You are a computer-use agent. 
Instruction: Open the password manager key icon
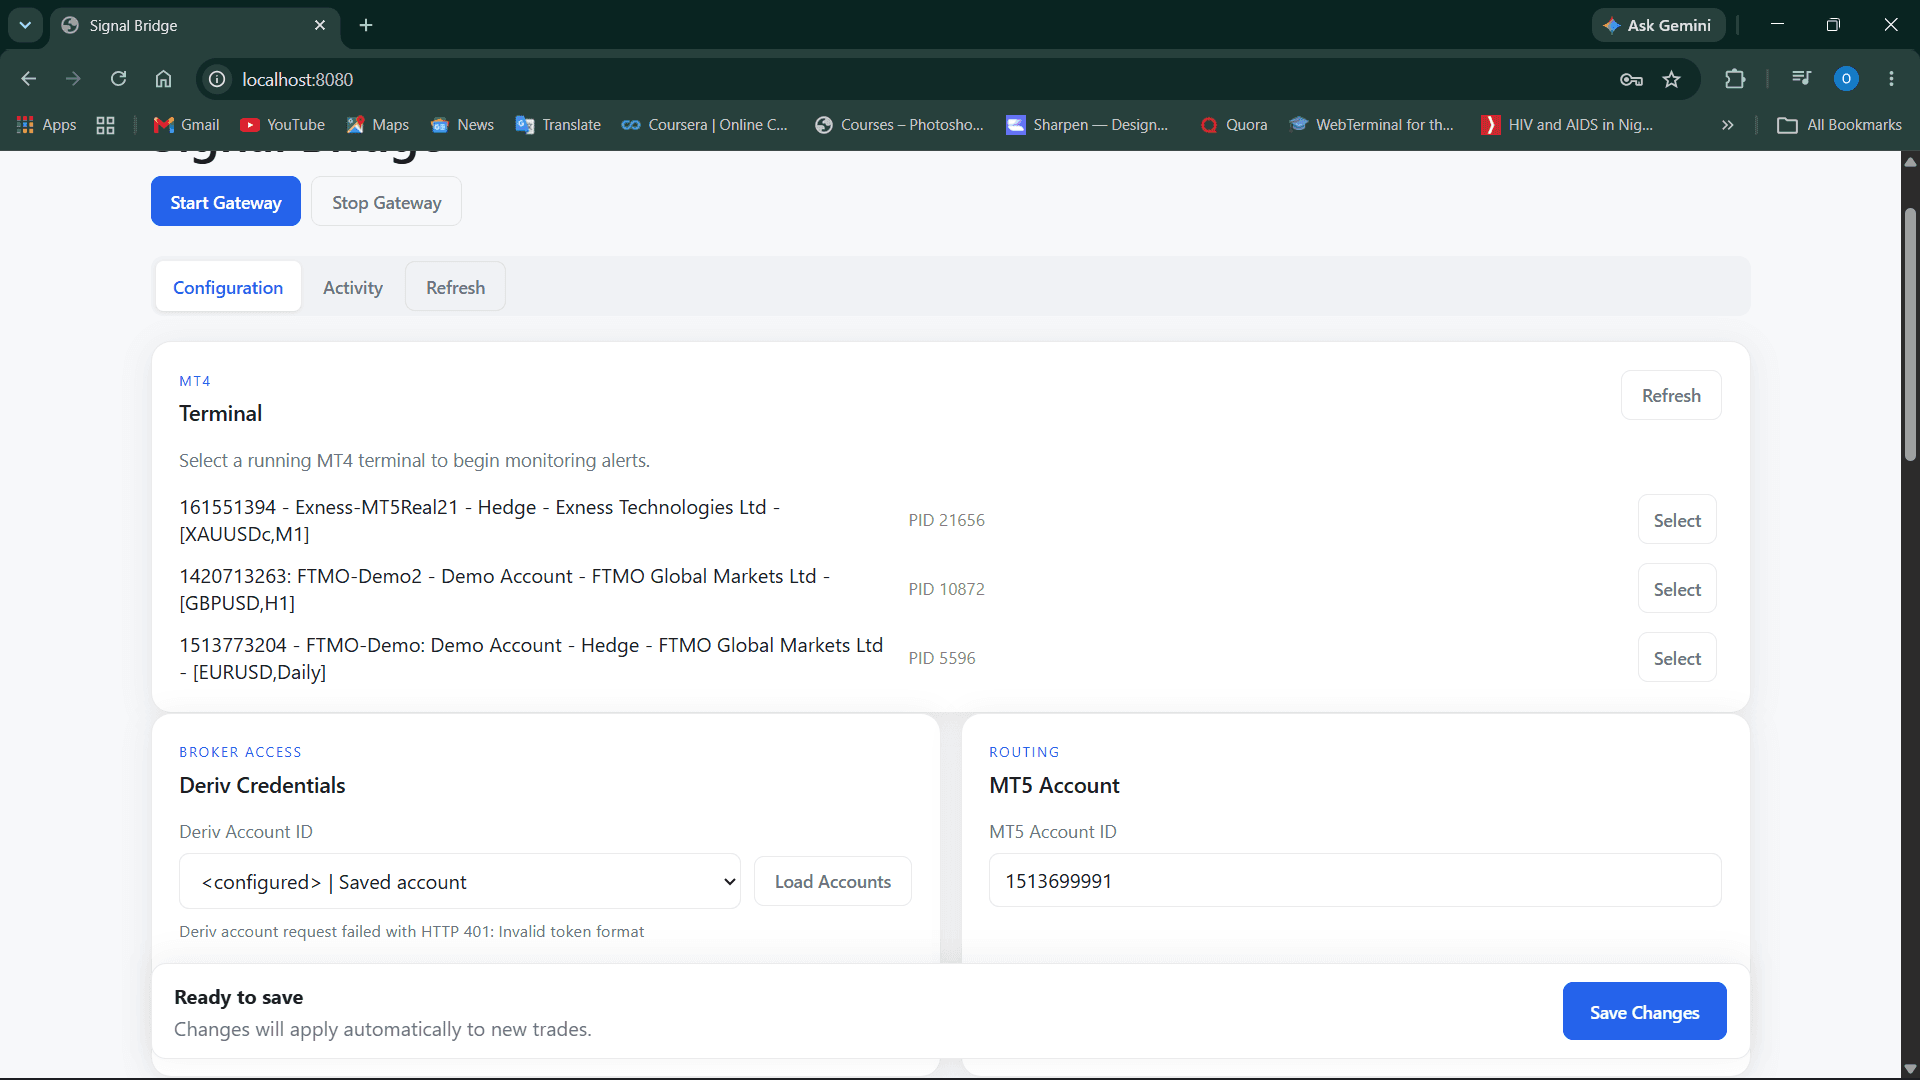coord(1631,79)
